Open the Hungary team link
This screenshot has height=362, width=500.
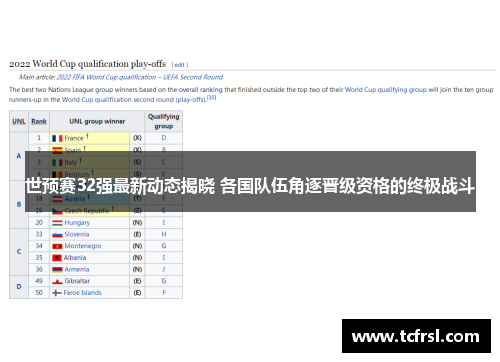(x=77, y=223)
